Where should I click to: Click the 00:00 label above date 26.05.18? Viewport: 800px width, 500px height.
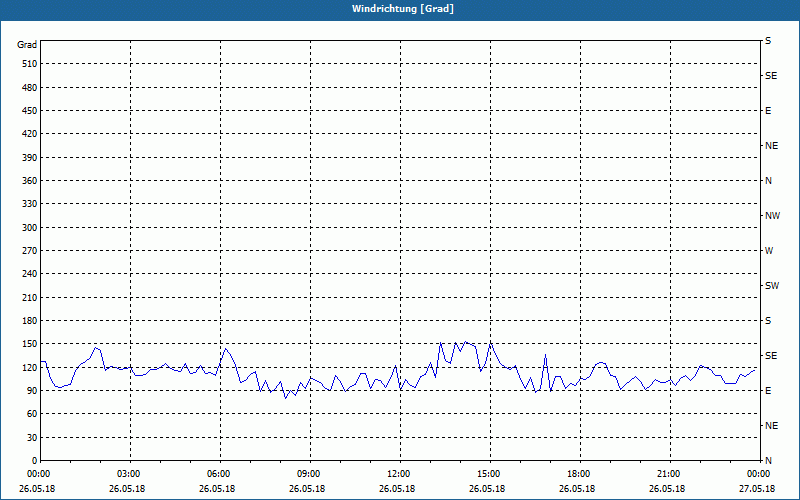pyautogui.click(x=39, y=474)
